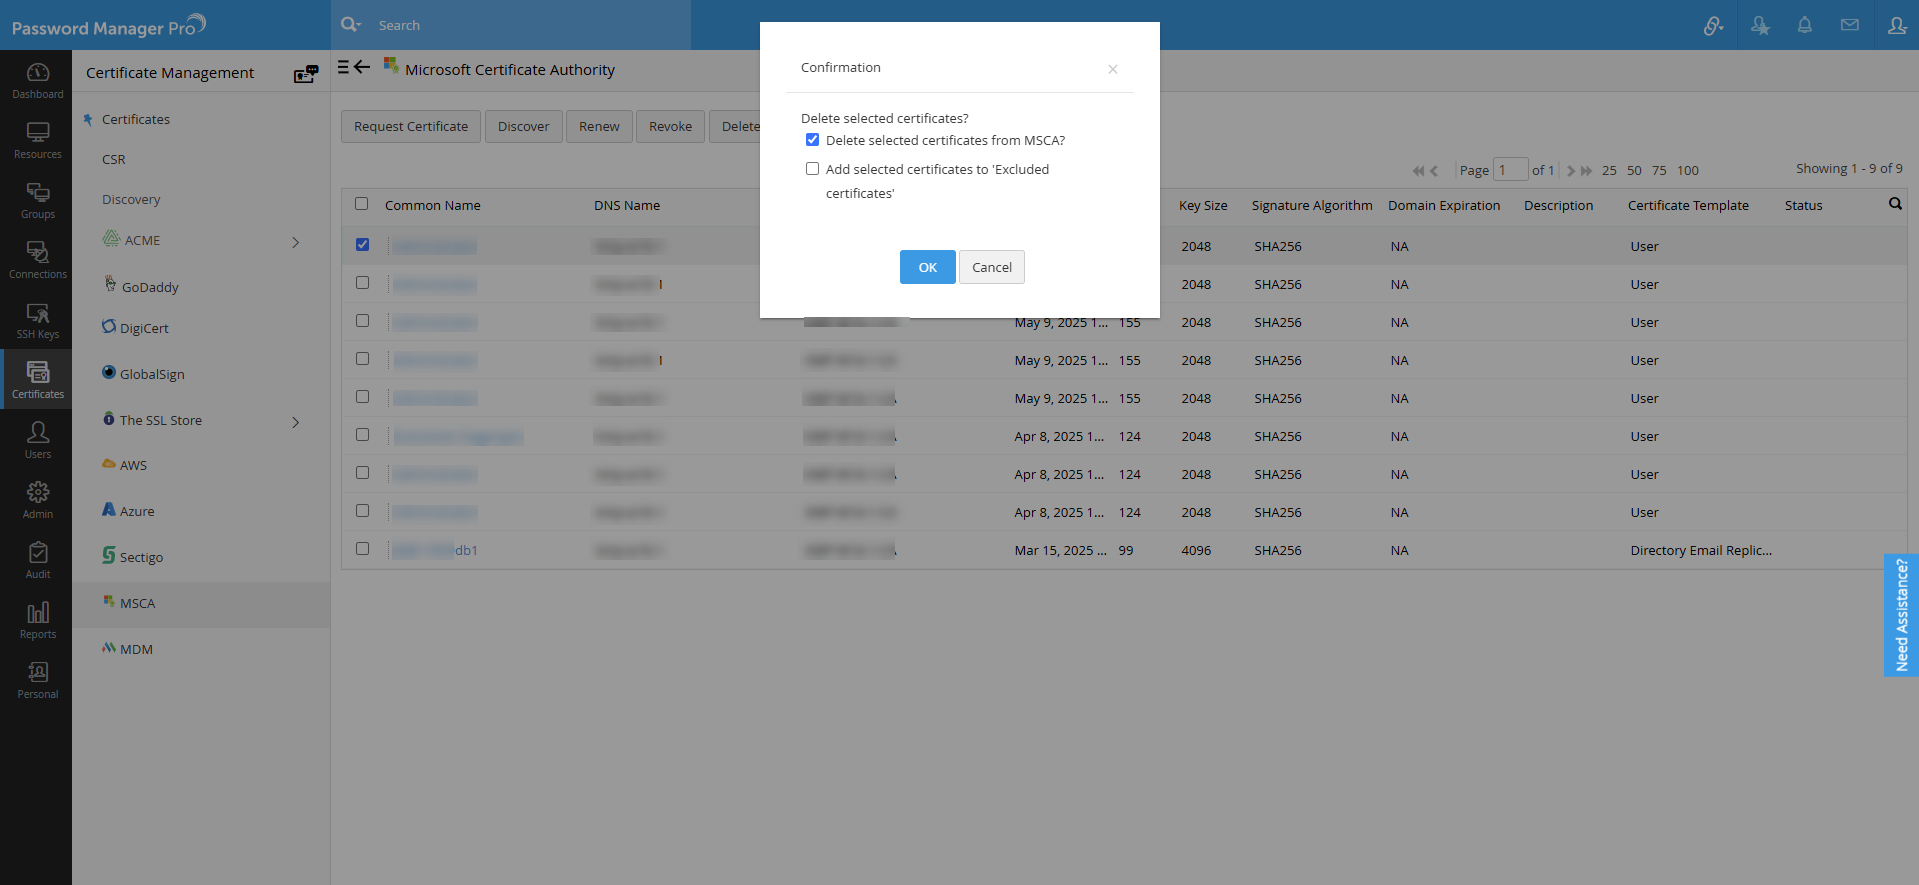This screenshot has width=1919, height=885.
Task: Open the Users section in the sidebar
Action: [x=37, y=440]
